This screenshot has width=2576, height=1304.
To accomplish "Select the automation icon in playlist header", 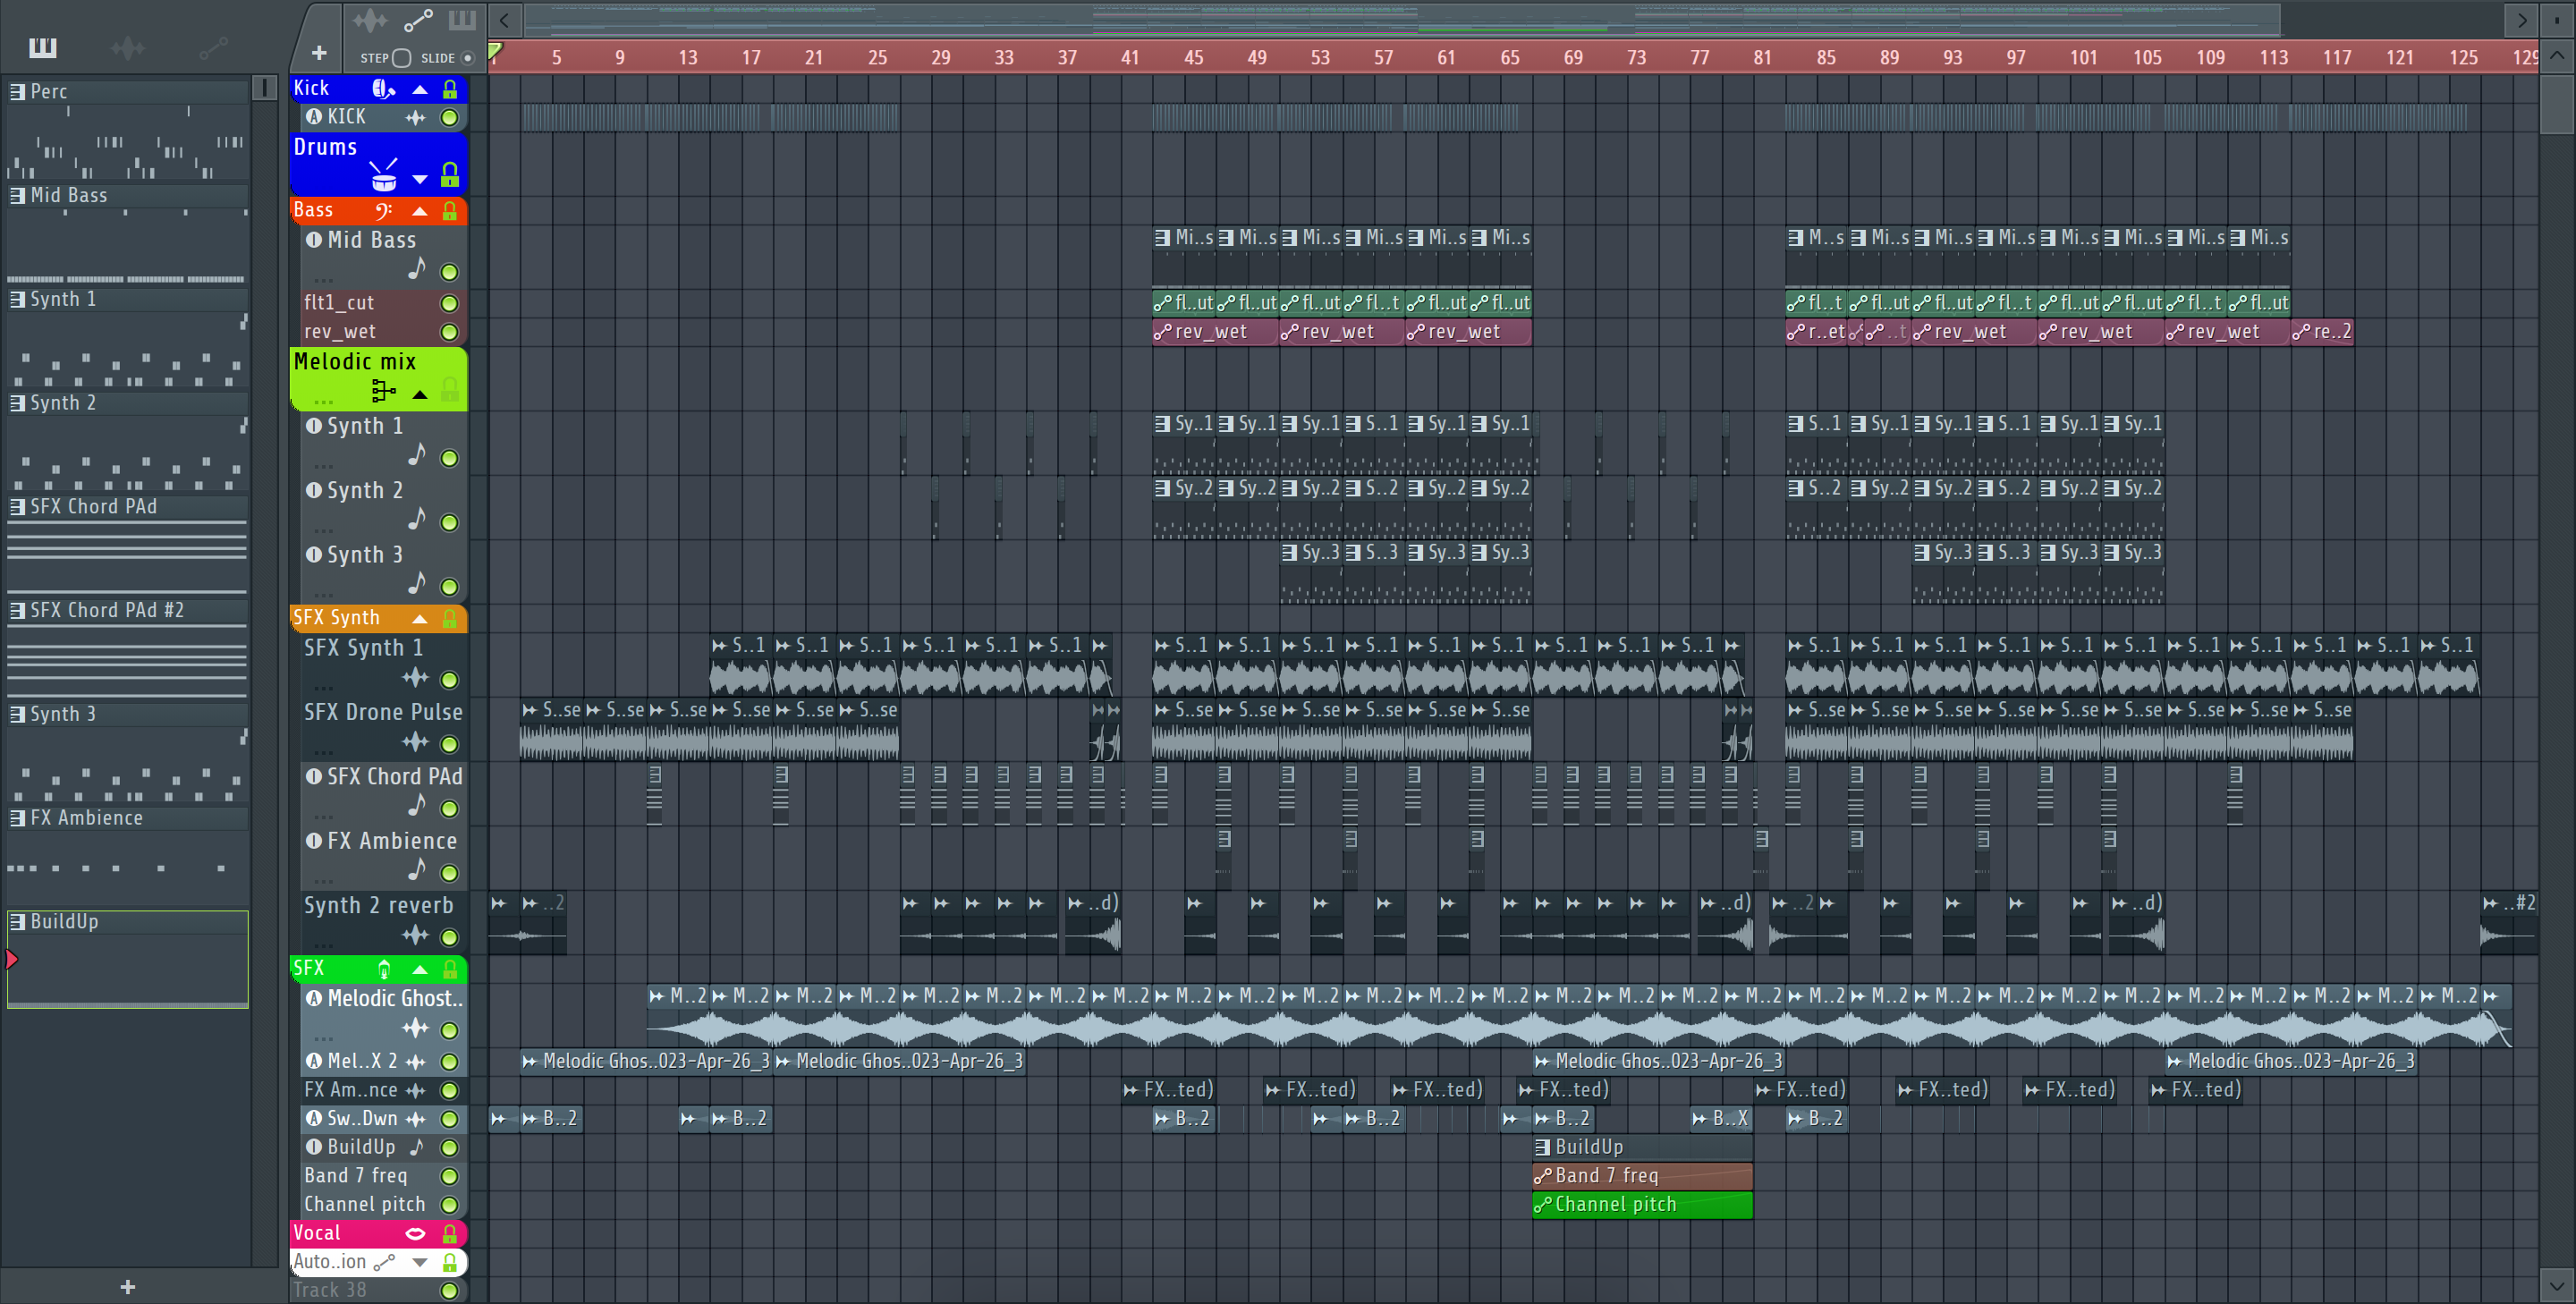I will (x=418, y=20).
